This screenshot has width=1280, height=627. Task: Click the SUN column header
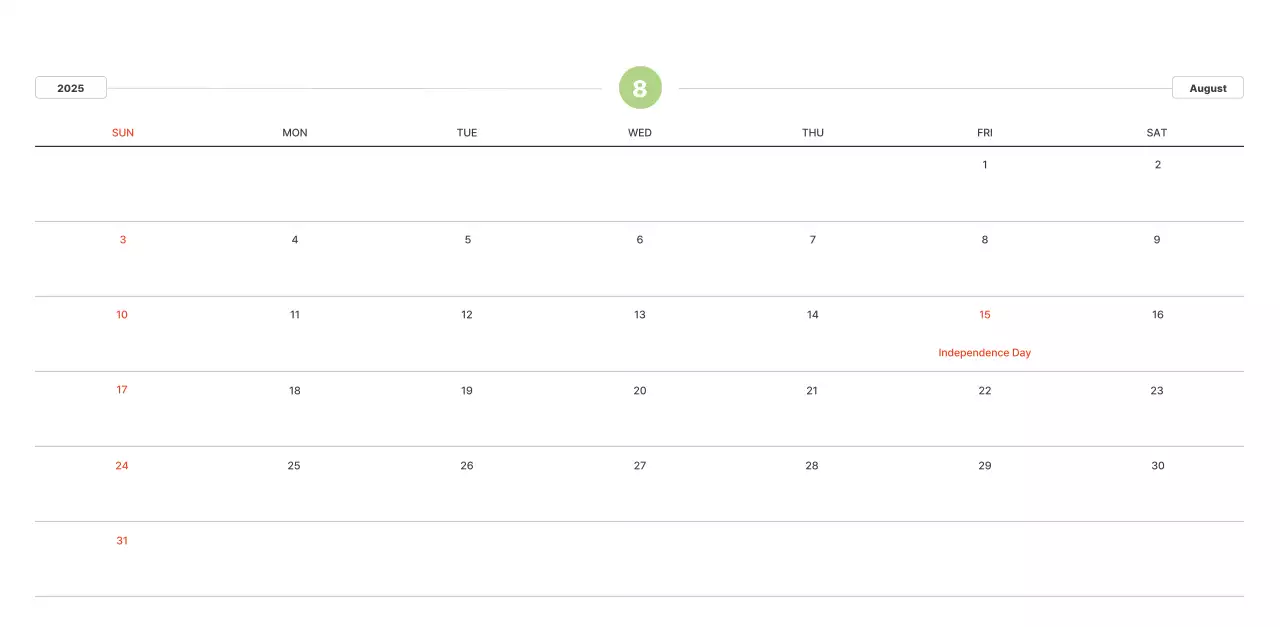[122, 133]
